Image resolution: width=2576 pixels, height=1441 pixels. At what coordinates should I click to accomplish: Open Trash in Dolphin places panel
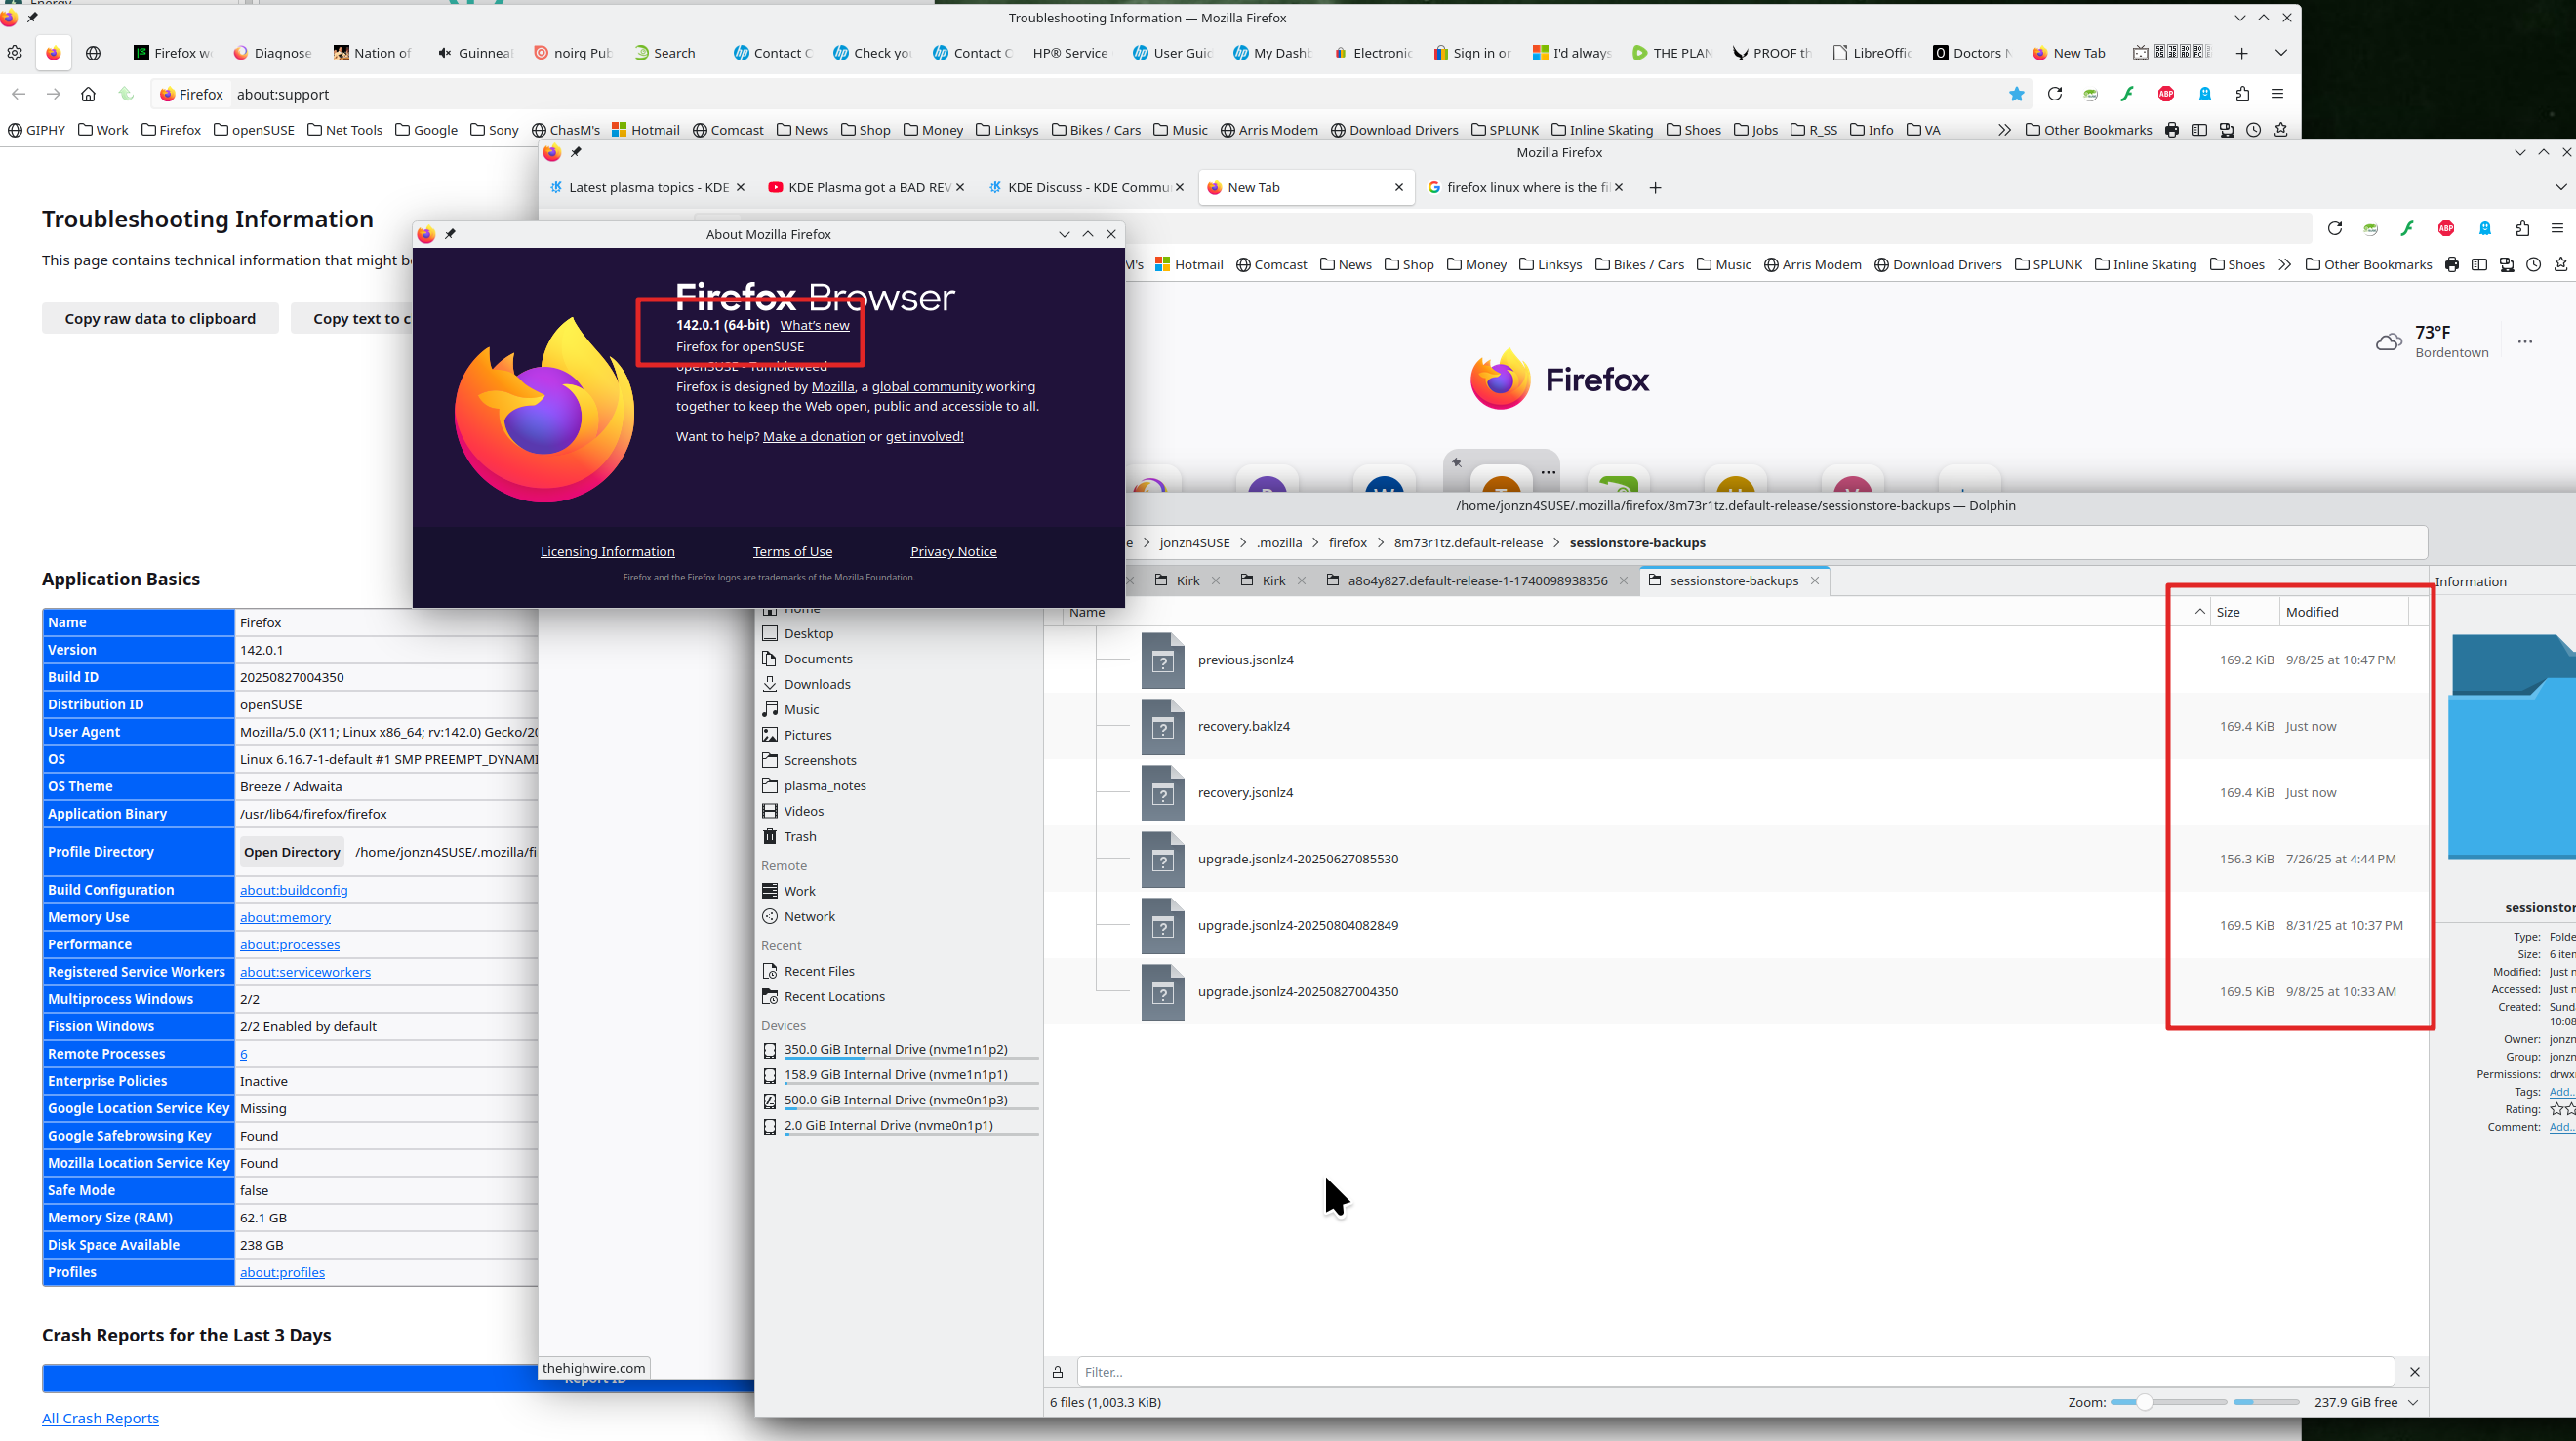pyautogui.click(x=799, y=836)
